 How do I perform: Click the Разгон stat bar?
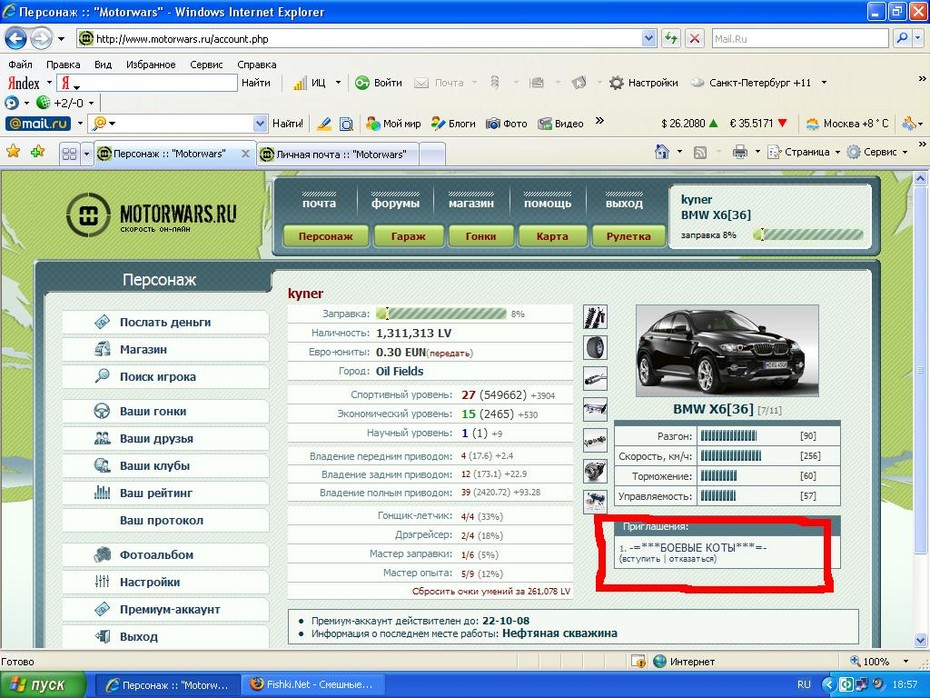coord(728,436)
